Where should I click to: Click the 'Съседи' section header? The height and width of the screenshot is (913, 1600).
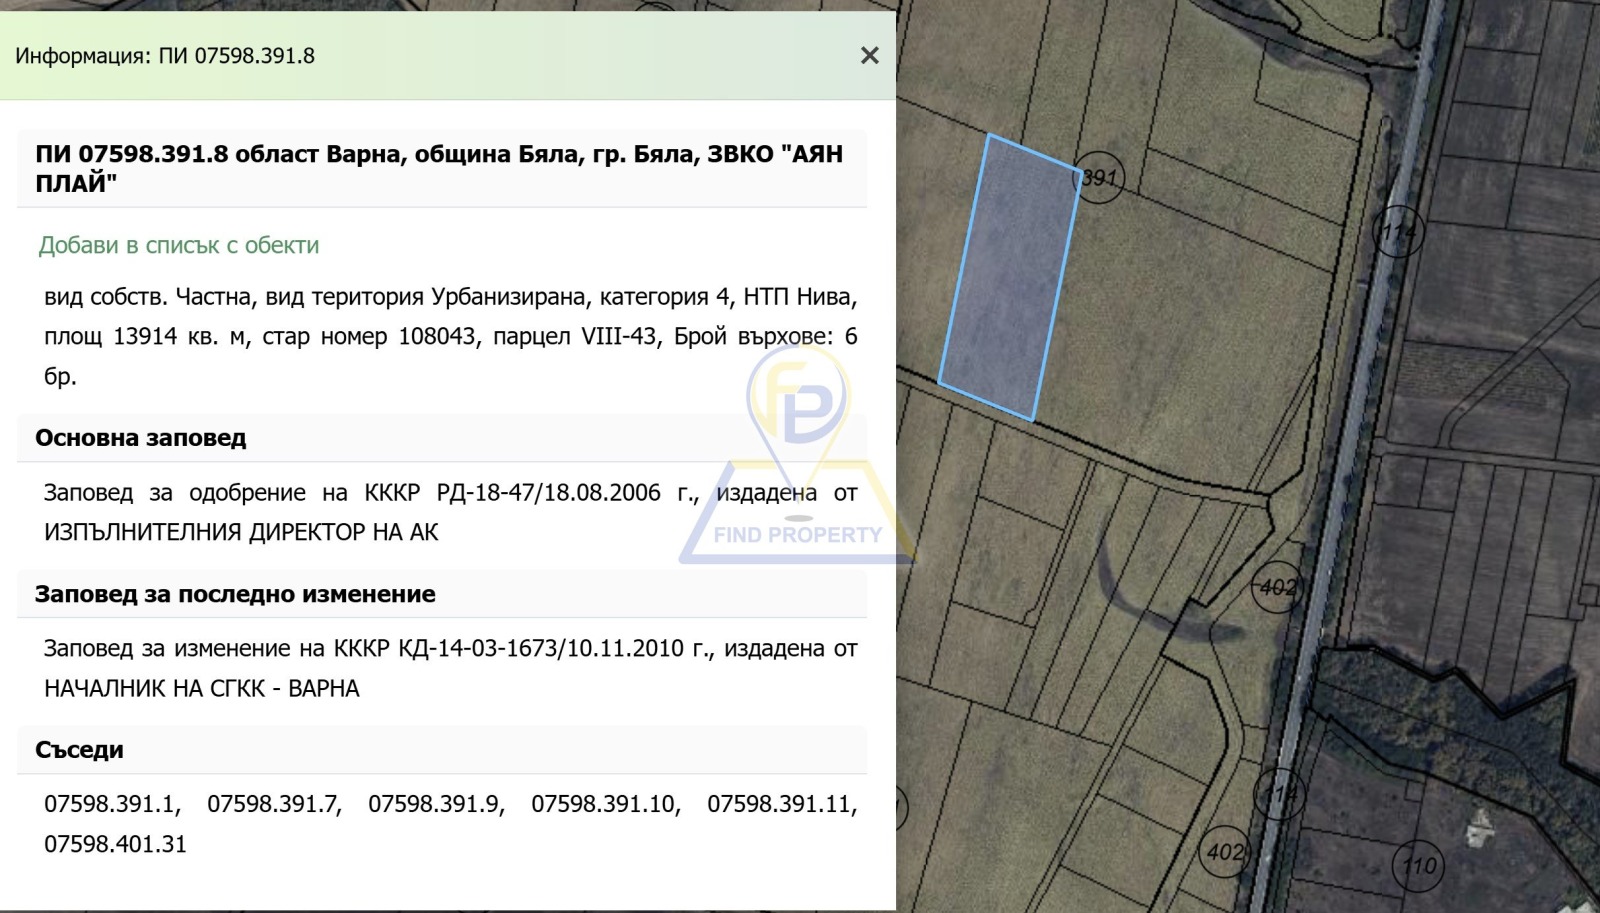tap(79, 750)
